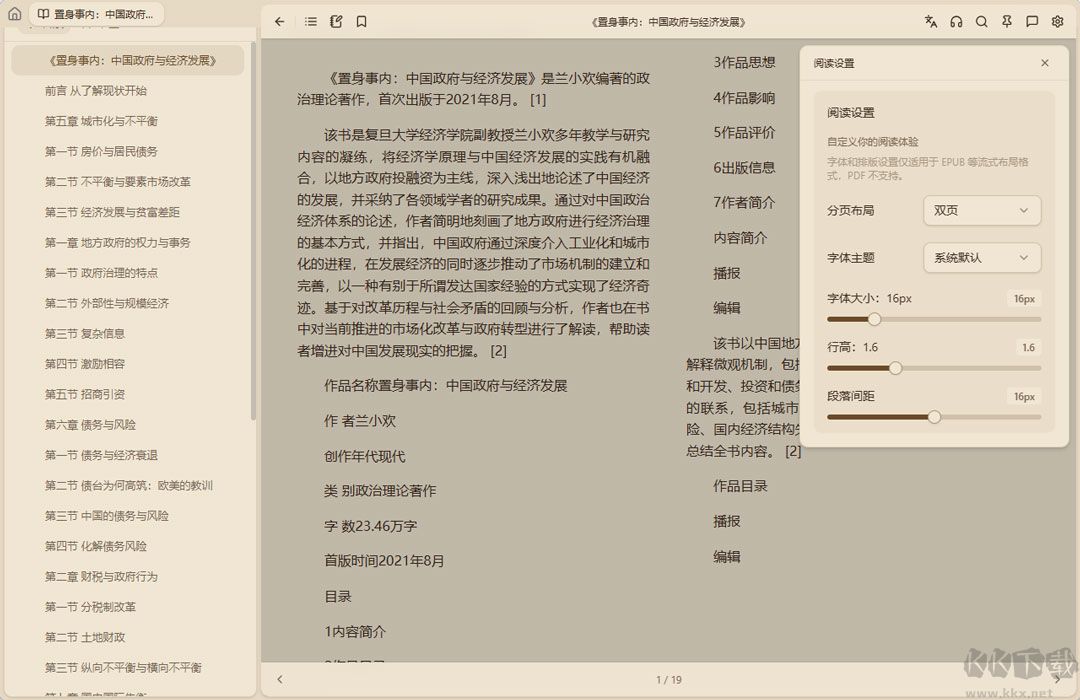
Task: Open search with the magnifier icon
Action: 982,21
